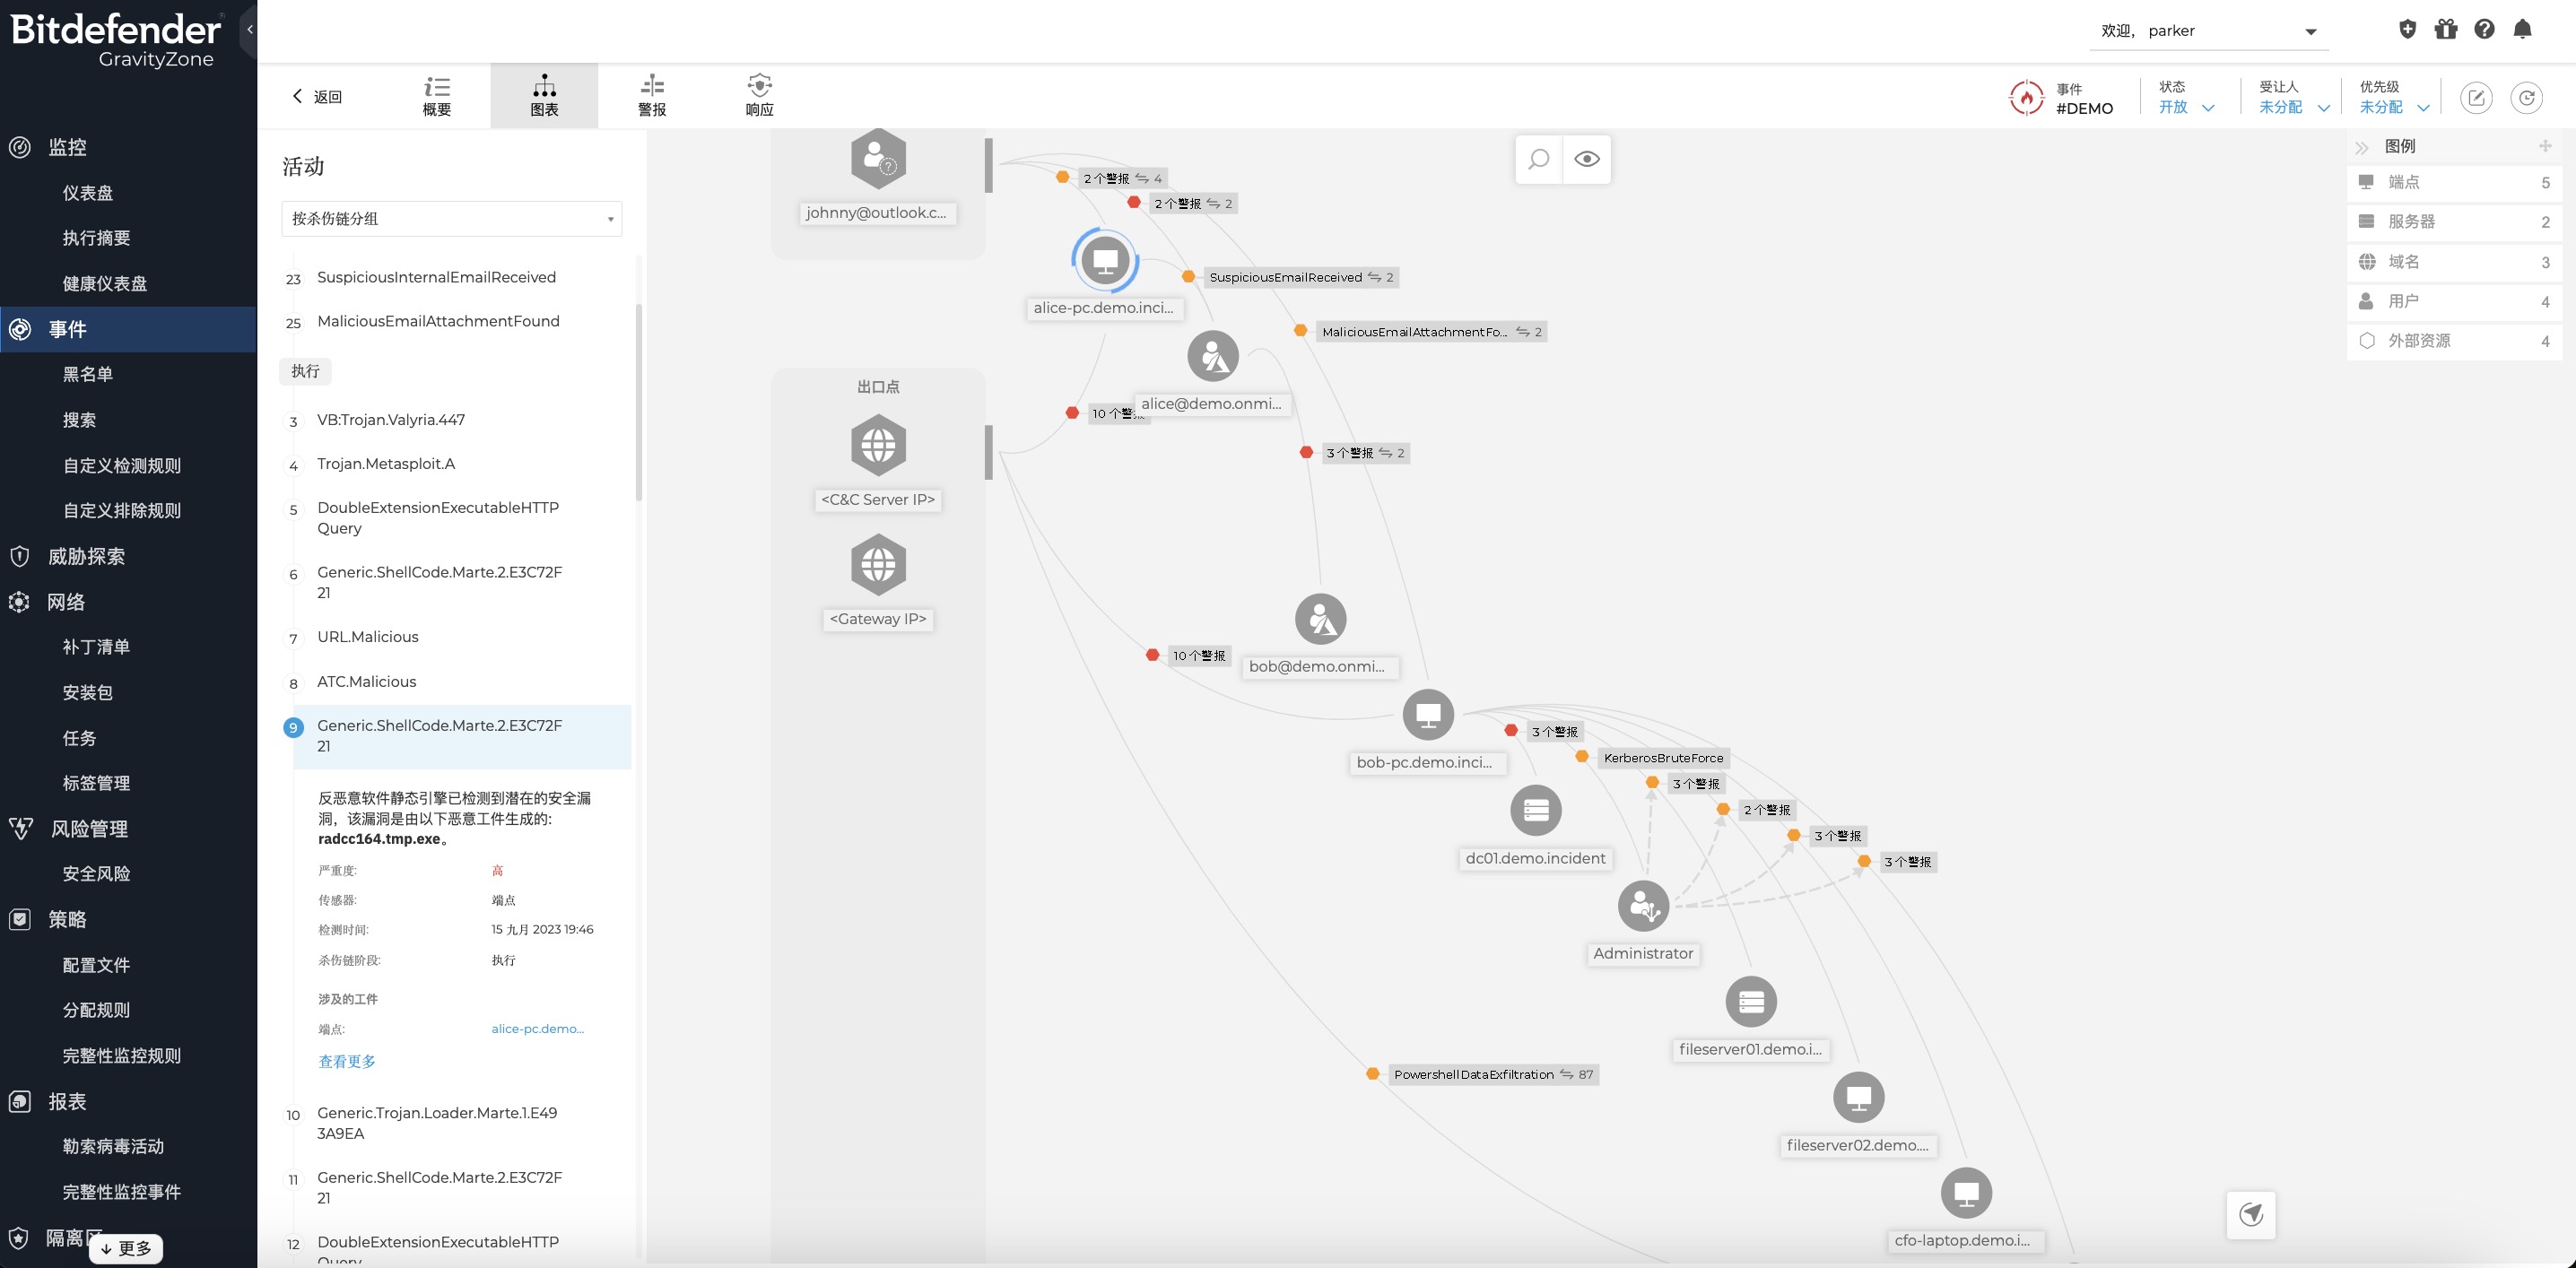This screenshot has width=2576, height=1268.
Task: Click the search magnifier icon on graph
Action: 1539,160
